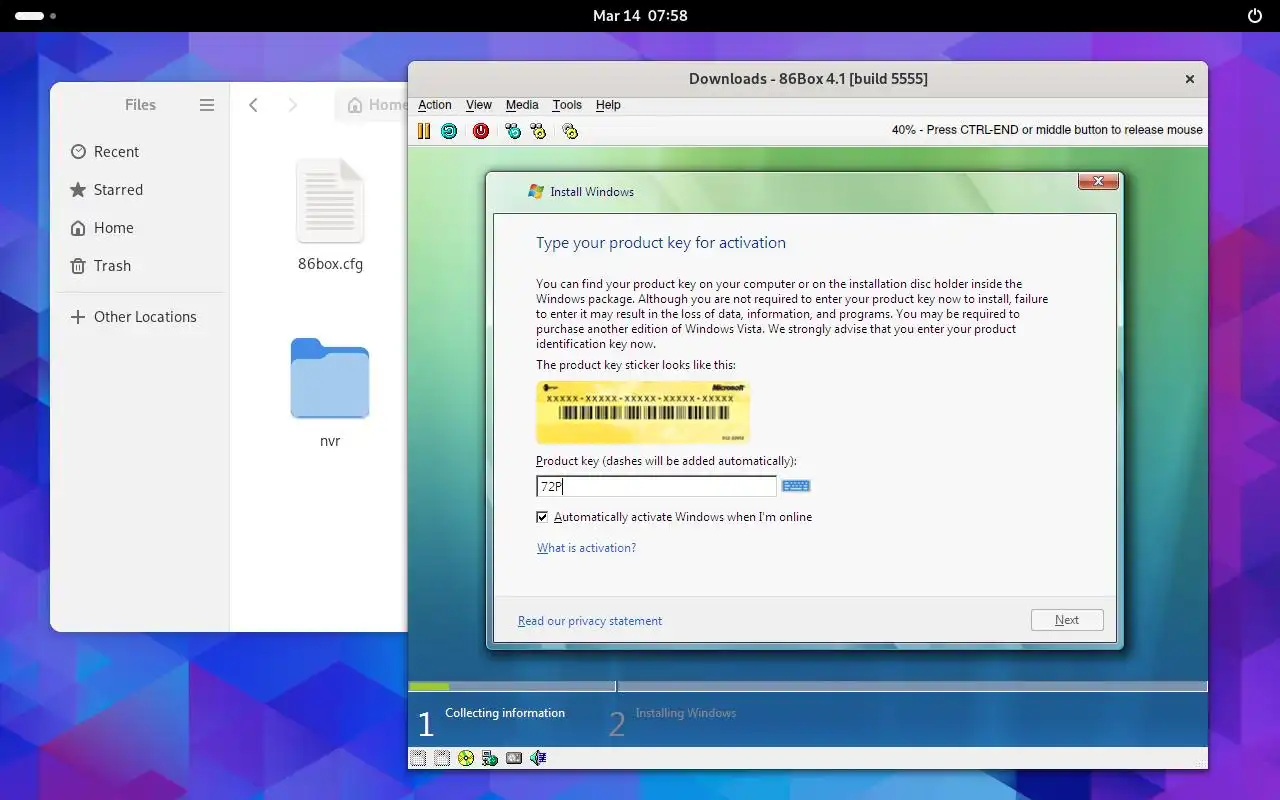The height and width of the screenshot is (800, 1280).
Task: Go back in Files window
Action: coord(253,105)
